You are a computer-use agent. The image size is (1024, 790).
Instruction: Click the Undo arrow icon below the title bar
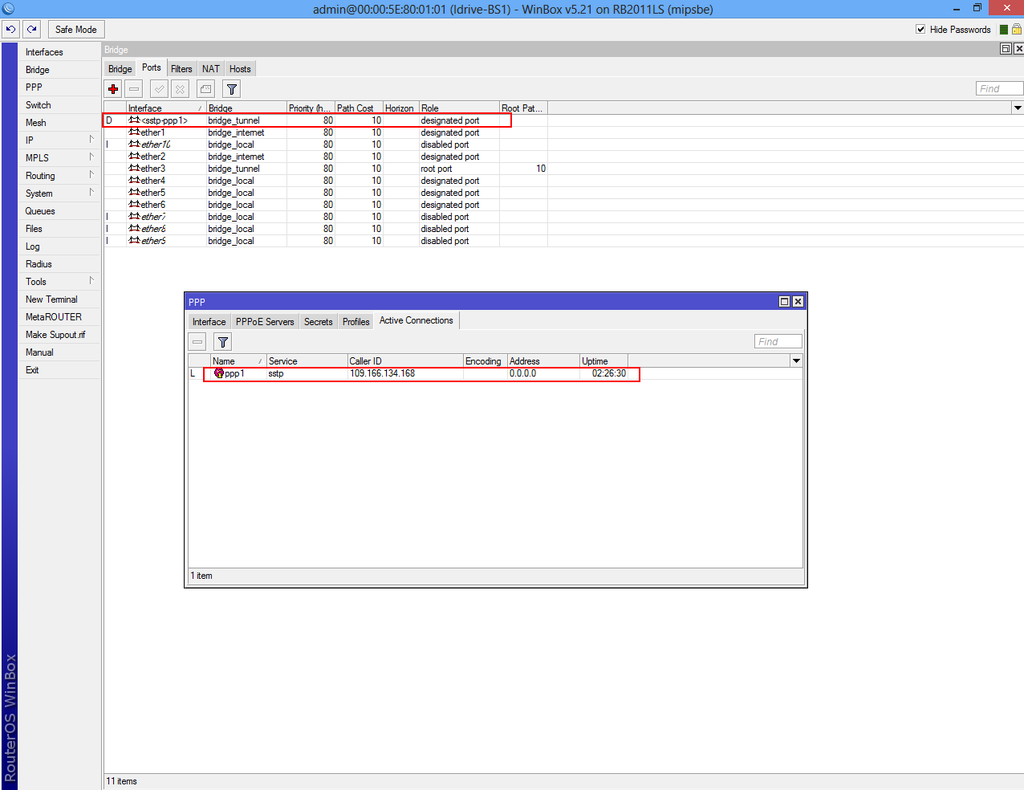click(10, 28)
